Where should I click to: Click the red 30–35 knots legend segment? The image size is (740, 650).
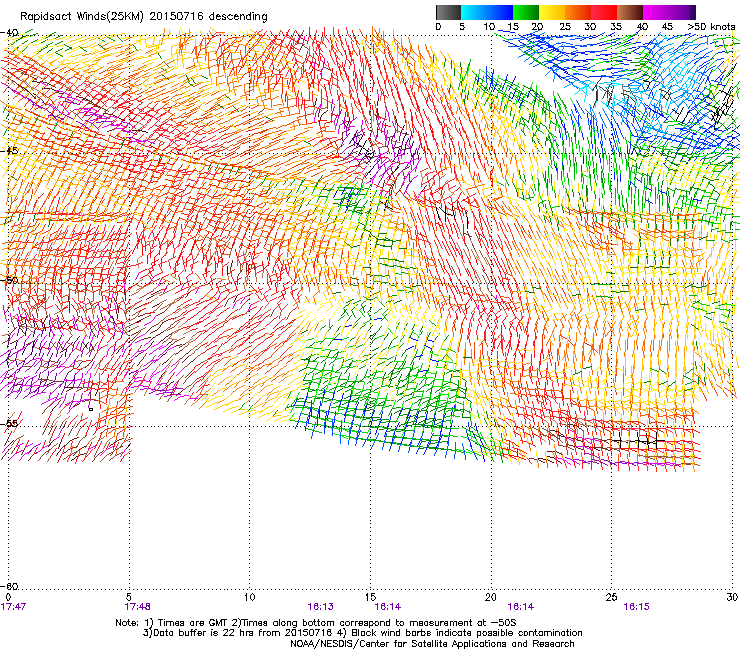[x=604, y=12]
